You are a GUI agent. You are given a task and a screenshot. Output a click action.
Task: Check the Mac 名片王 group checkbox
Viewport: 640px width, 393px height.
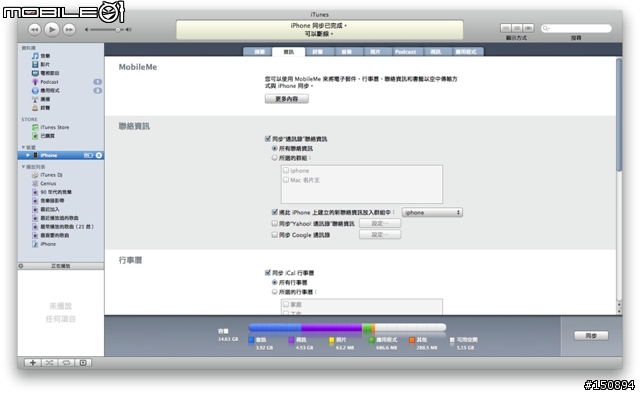pos(286,180)
